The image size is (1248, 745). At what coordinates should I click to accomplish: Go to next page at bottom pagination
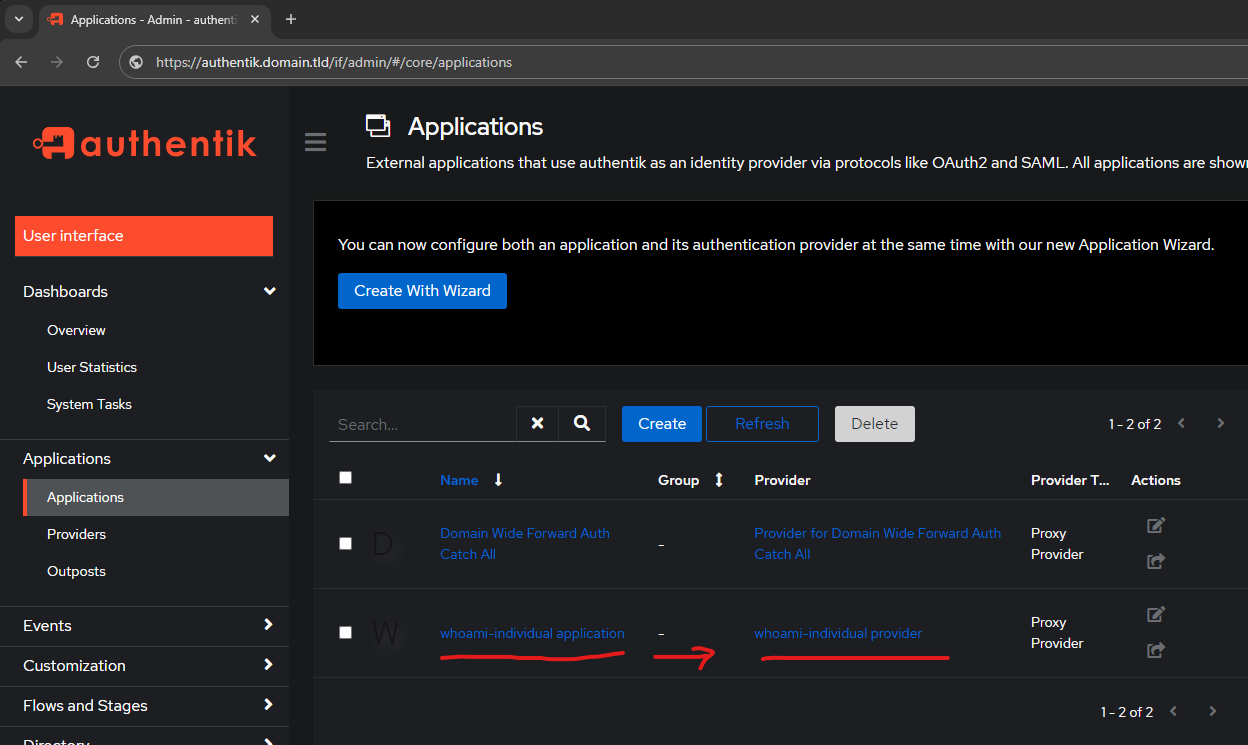[1212, 711]
